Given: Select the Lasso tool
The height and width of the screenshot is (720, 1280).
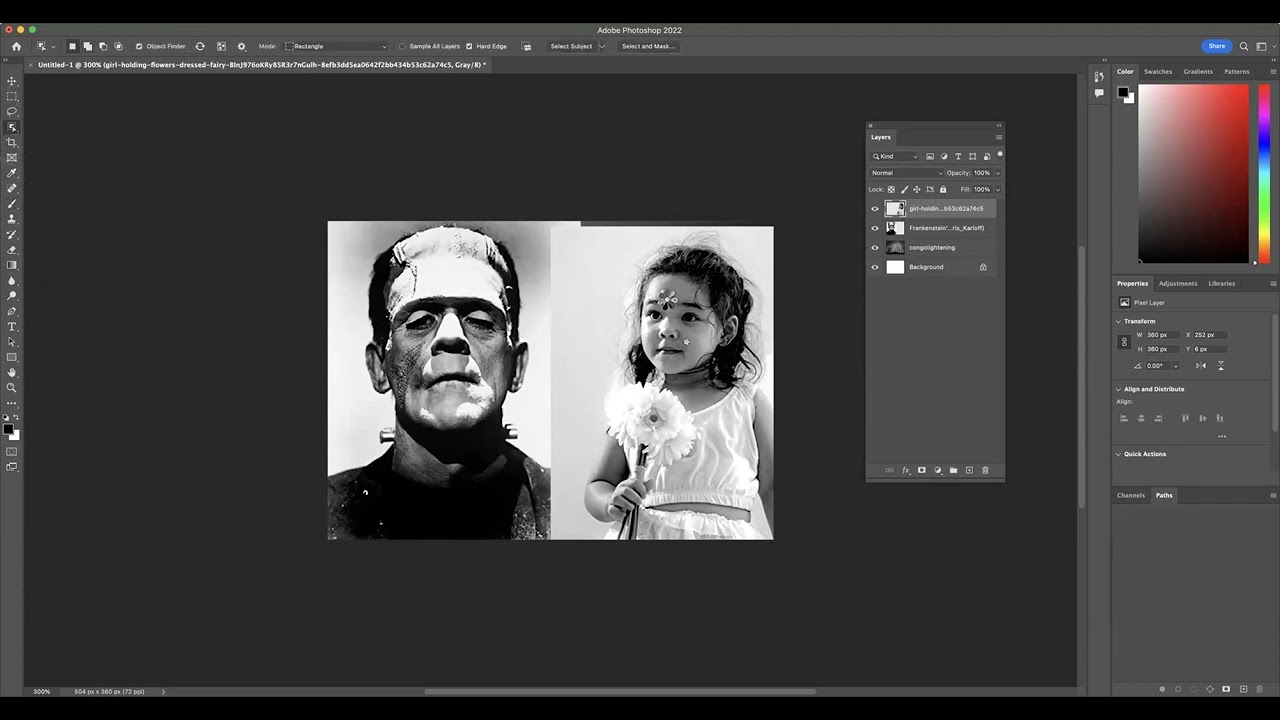Looking at the screenshot, I should [x=12, y=111].
